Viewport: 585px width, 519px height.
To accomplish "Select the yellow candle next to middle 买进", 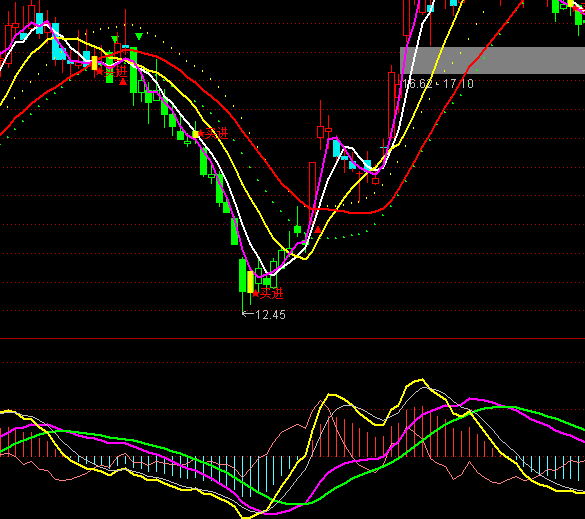I will tap(195, 134).
